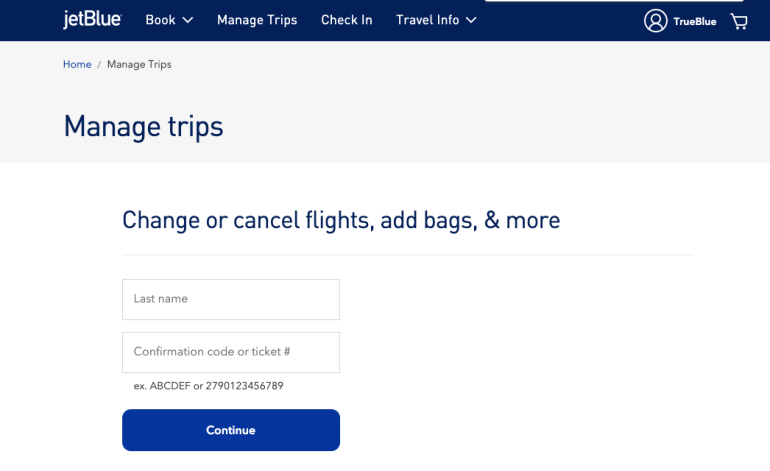Click the 'Manage trips' page heading
This screenshot has width=770, height=471.
(x=143, y=127)
